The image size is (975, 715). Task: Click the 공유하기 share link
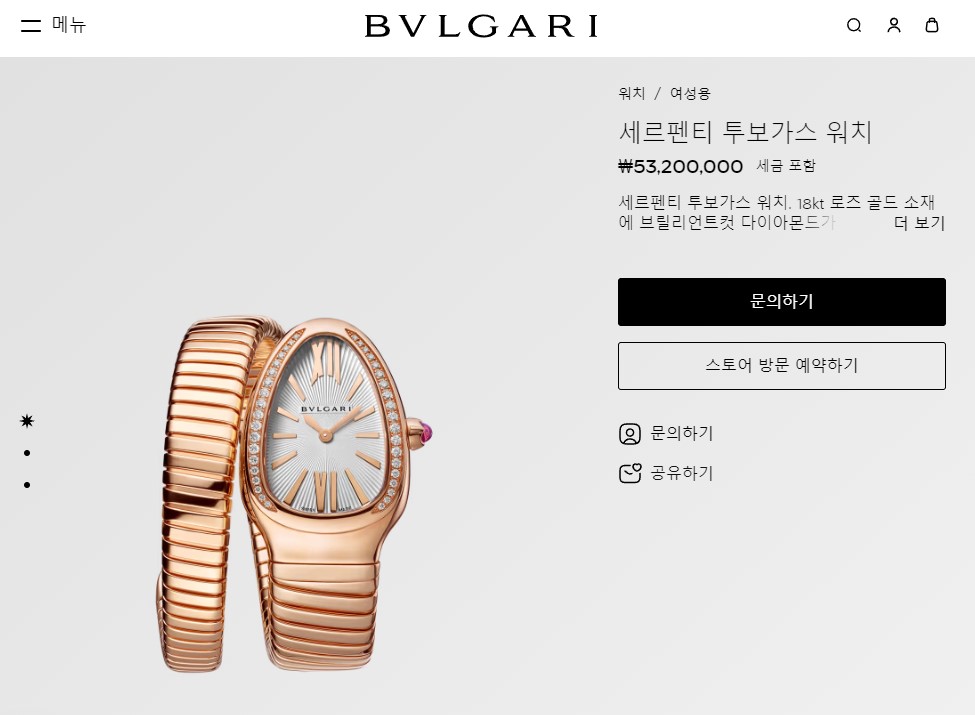click(682, 473)
